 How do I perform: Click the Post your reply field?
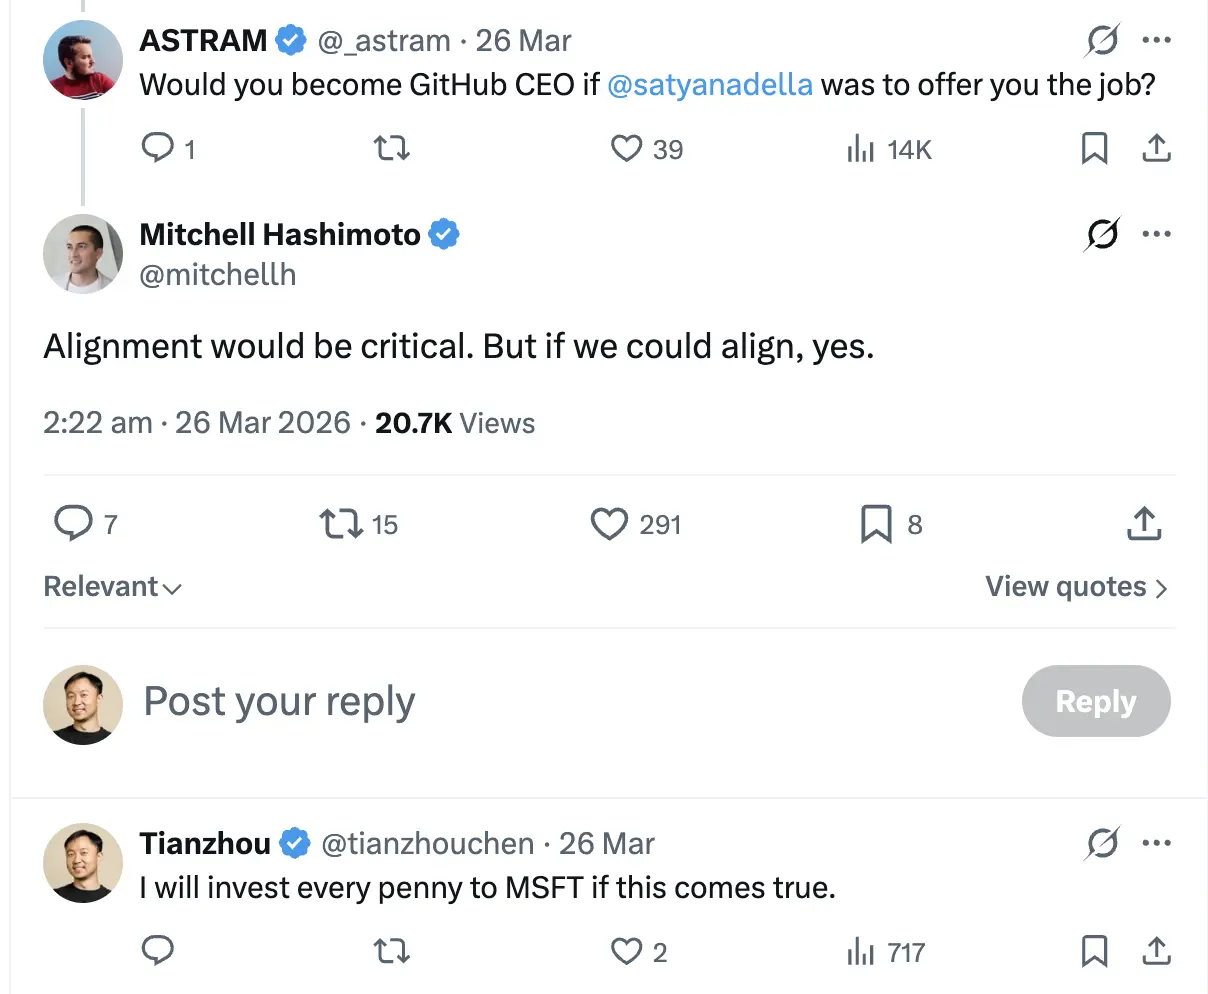(x=278, y=701)
